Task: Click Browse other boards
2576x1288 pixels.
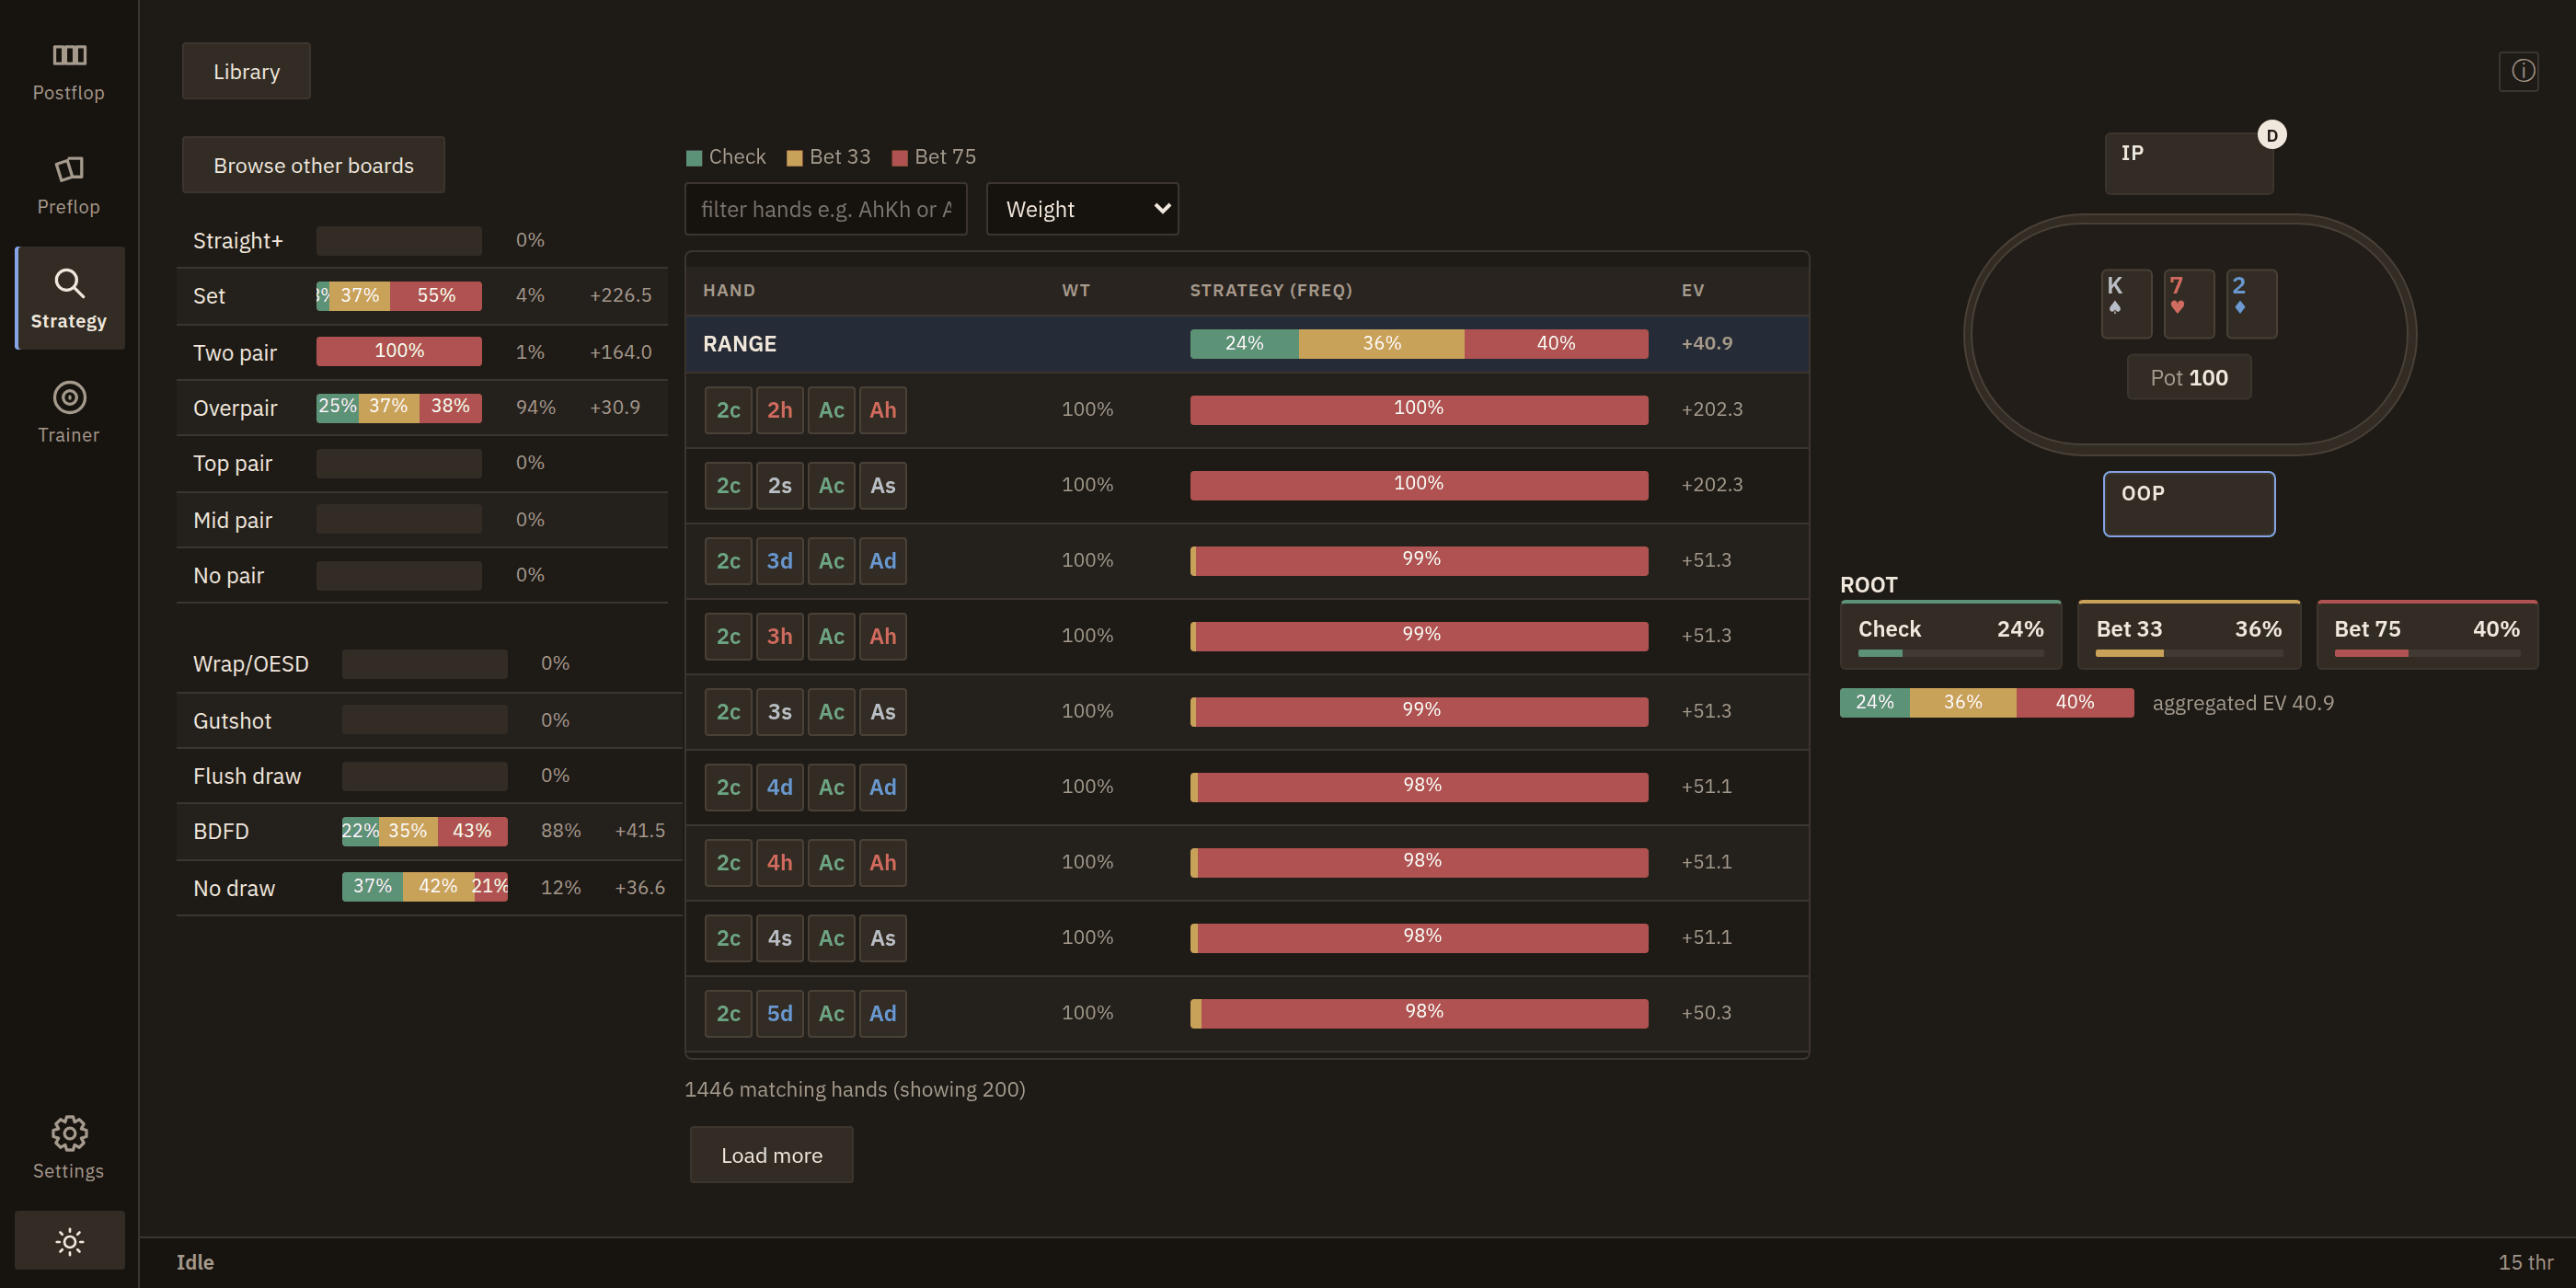Action: [313, 165]
